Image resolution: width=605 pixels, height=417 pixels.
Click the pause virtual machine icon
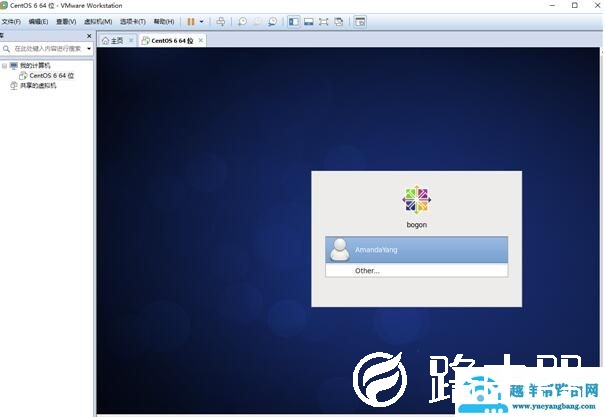coord(190,21)
